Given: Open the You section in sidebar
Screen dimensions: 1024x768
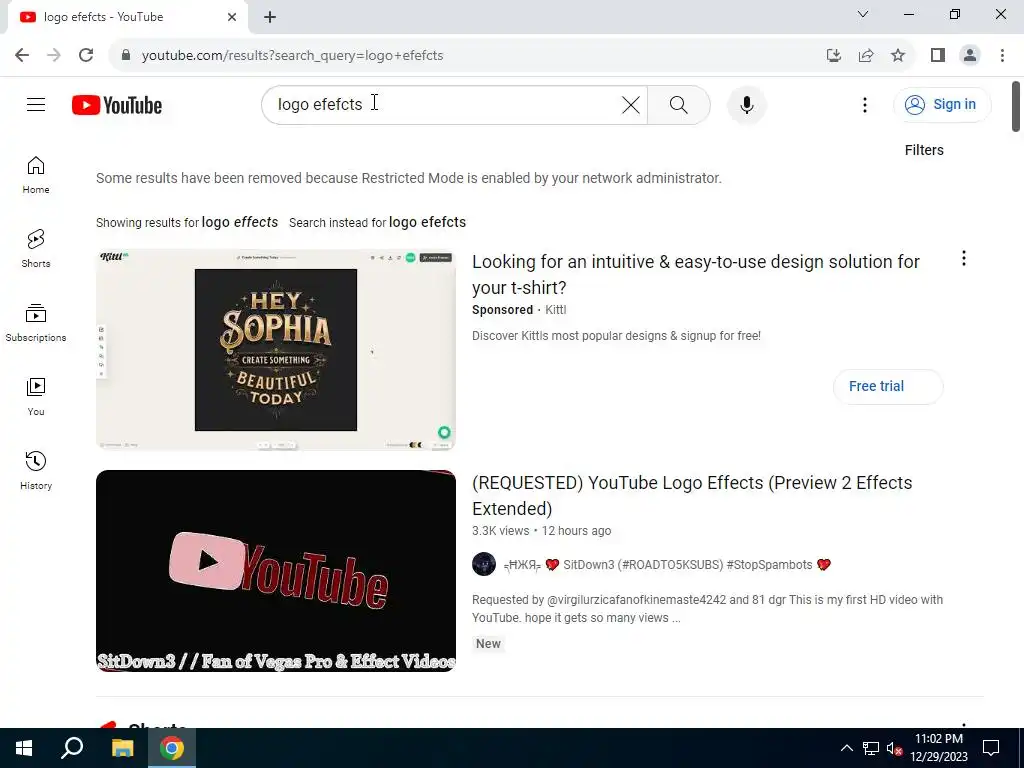Looking at the screenshot, I should click(x=36, y=397).
